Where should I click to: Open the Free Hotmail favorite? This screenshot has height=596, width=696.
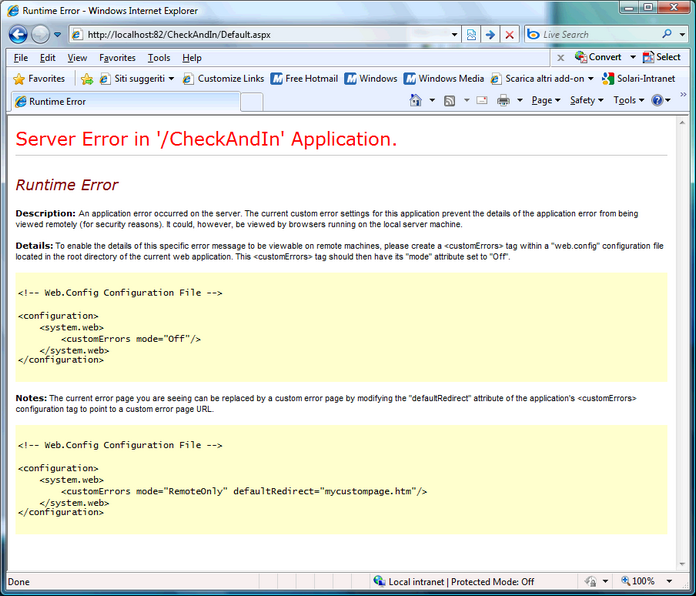[304, 79]
